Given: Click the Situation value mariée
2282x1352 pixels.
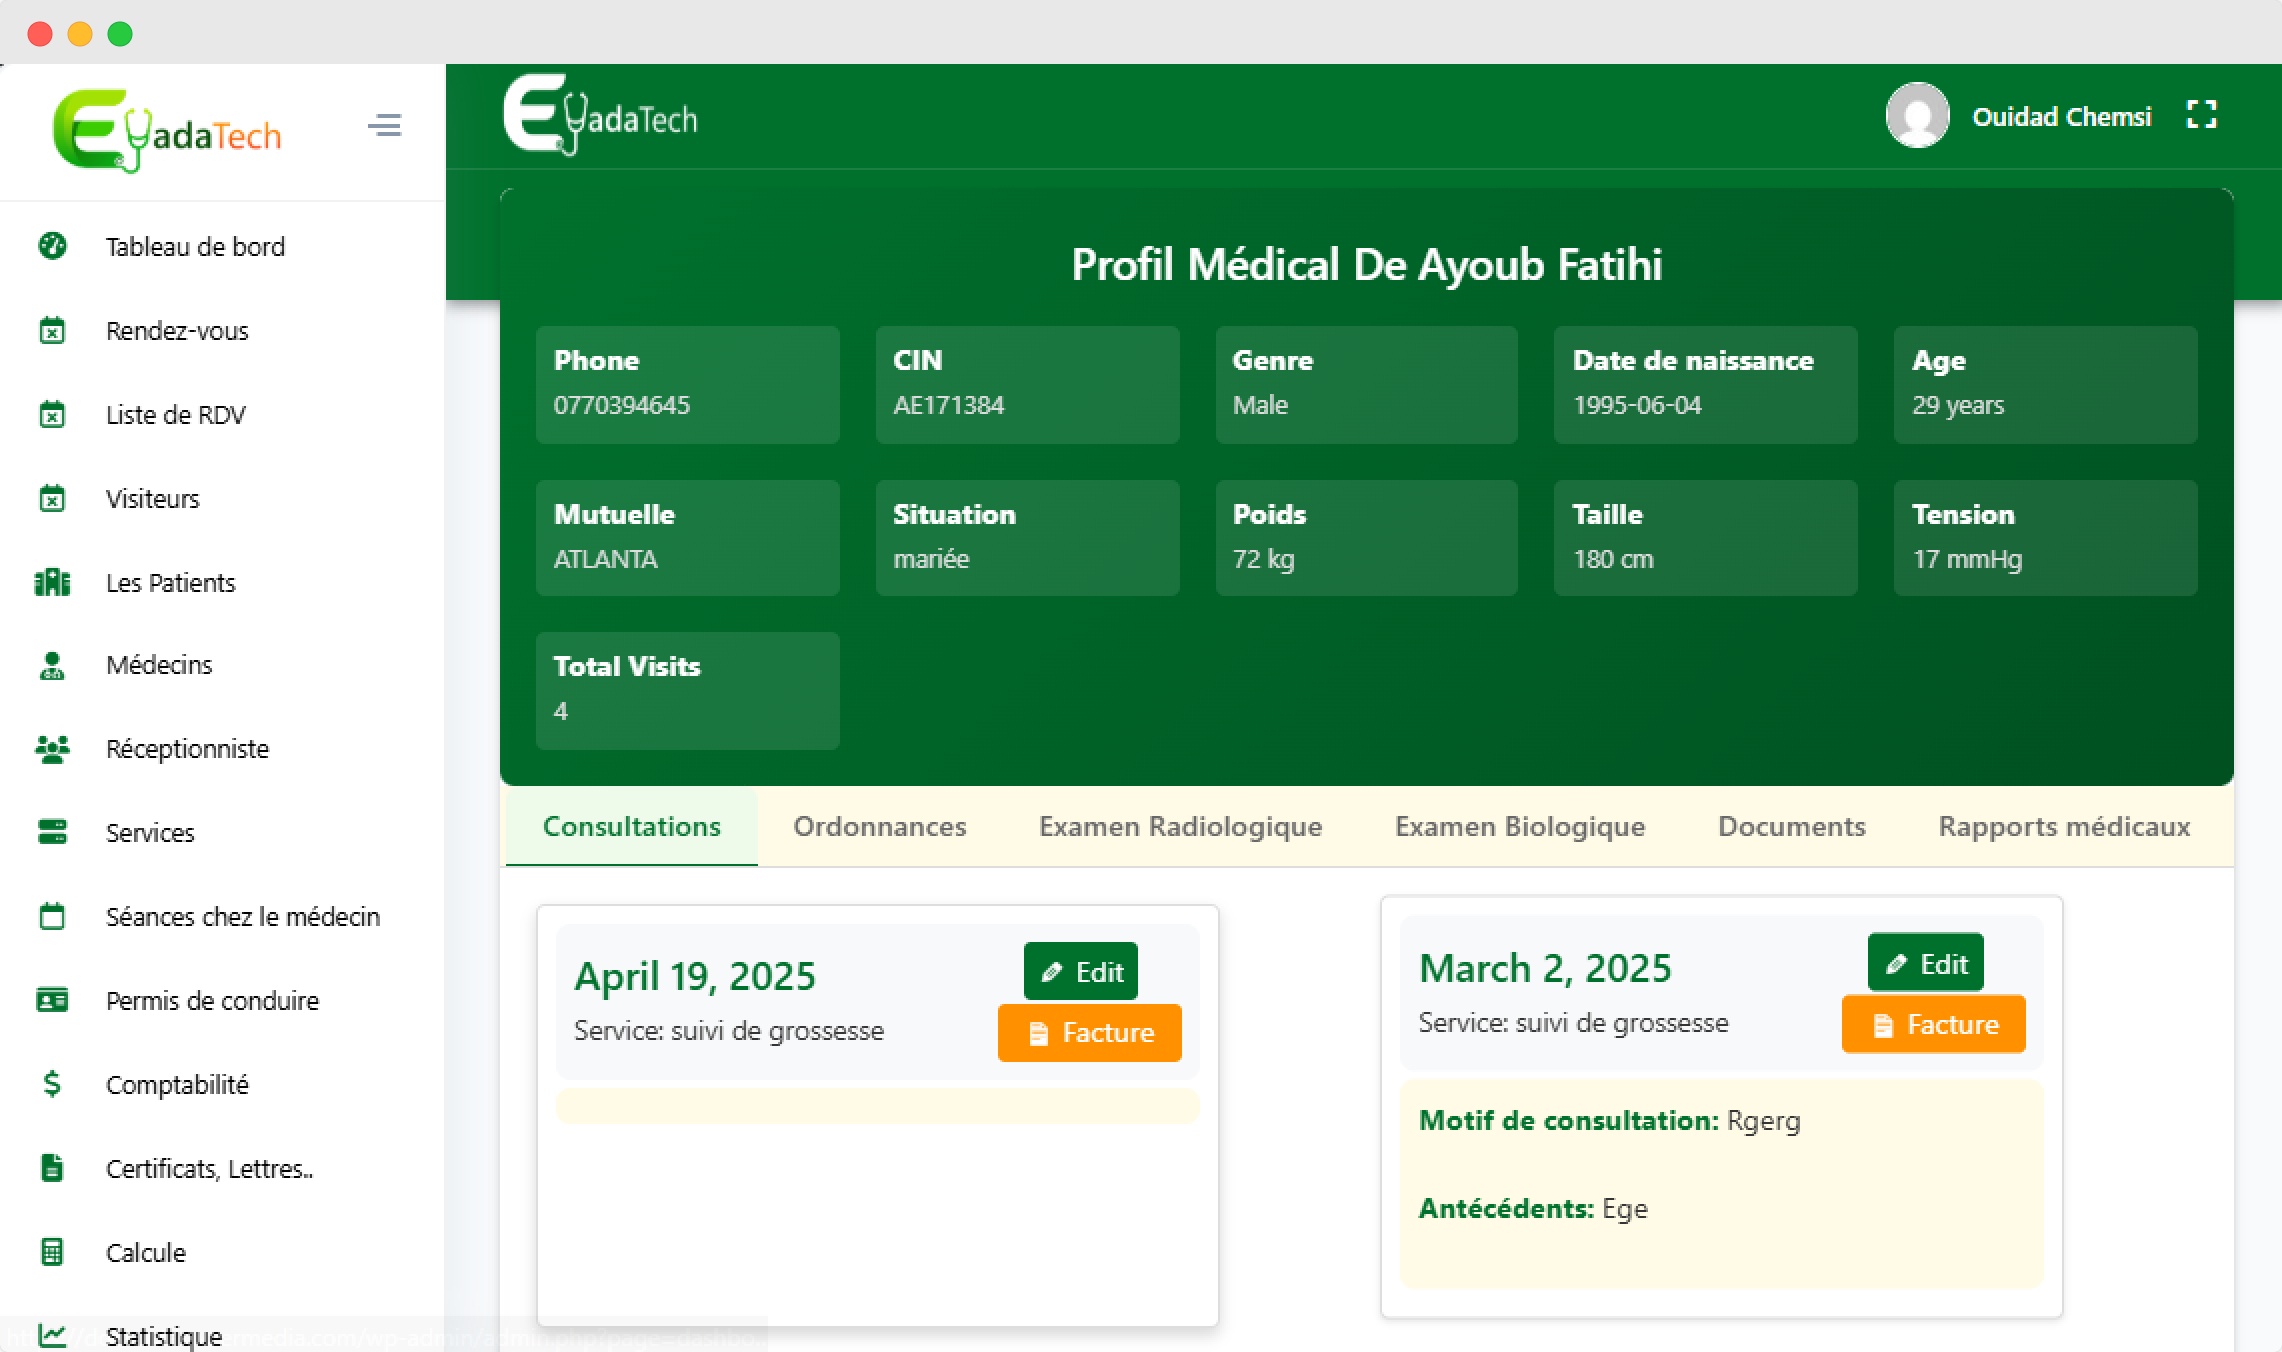Looking at the screenshot, I should tap(931, 559).
